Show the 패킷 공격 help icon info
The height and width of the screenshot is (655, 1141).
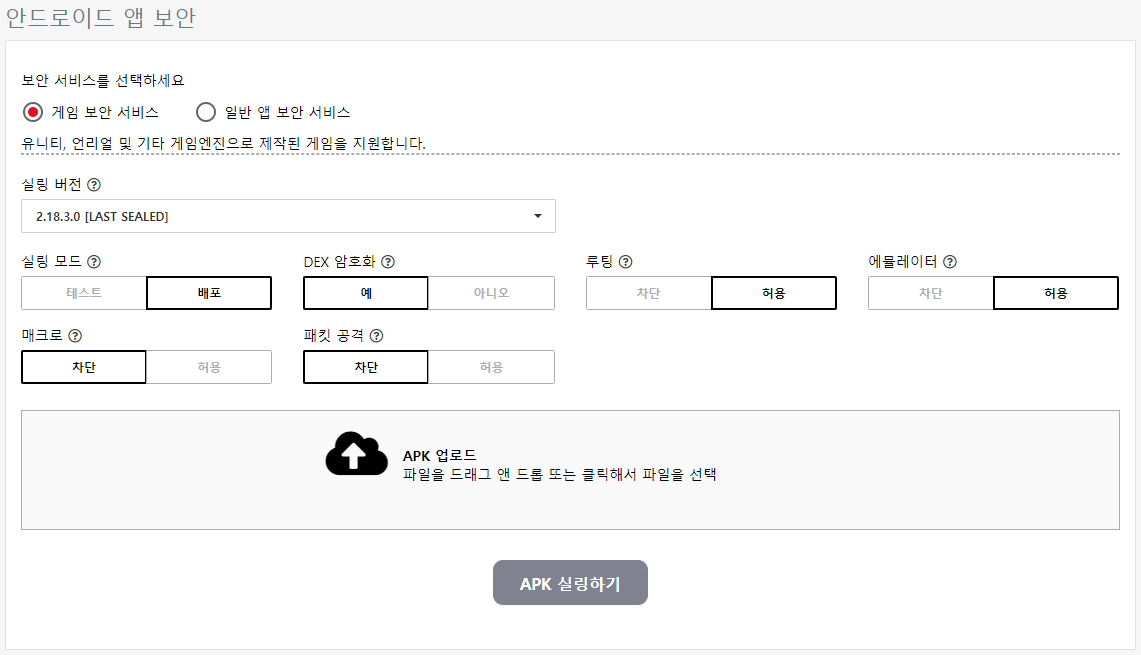(x=376, y=336)
